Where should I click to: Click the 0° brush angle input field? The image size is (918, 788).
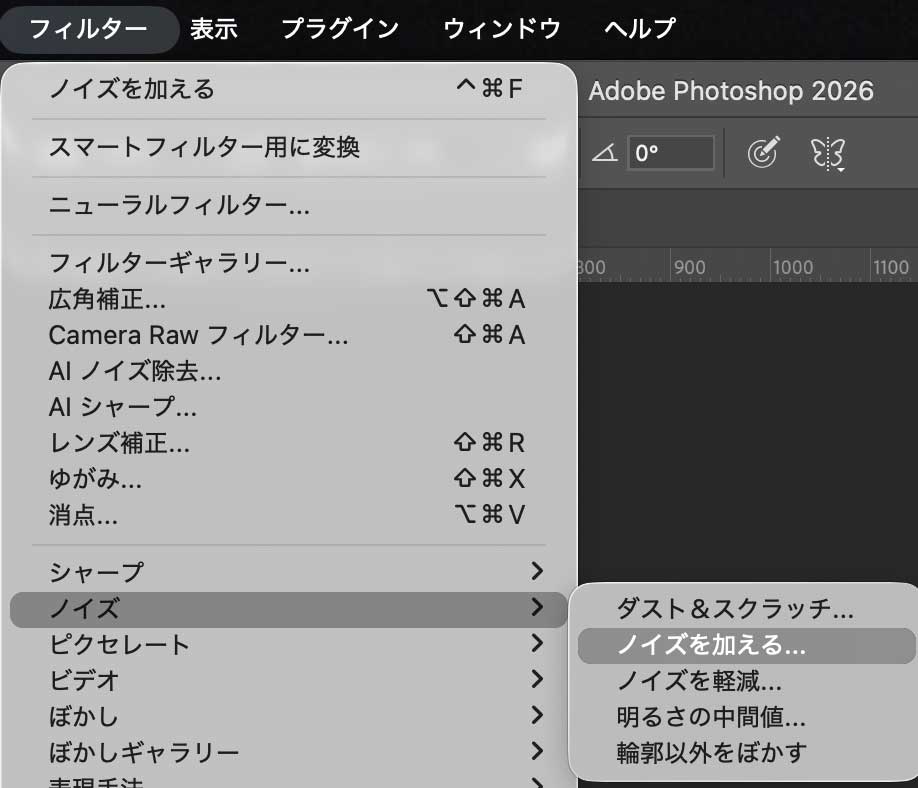[670, 152]
